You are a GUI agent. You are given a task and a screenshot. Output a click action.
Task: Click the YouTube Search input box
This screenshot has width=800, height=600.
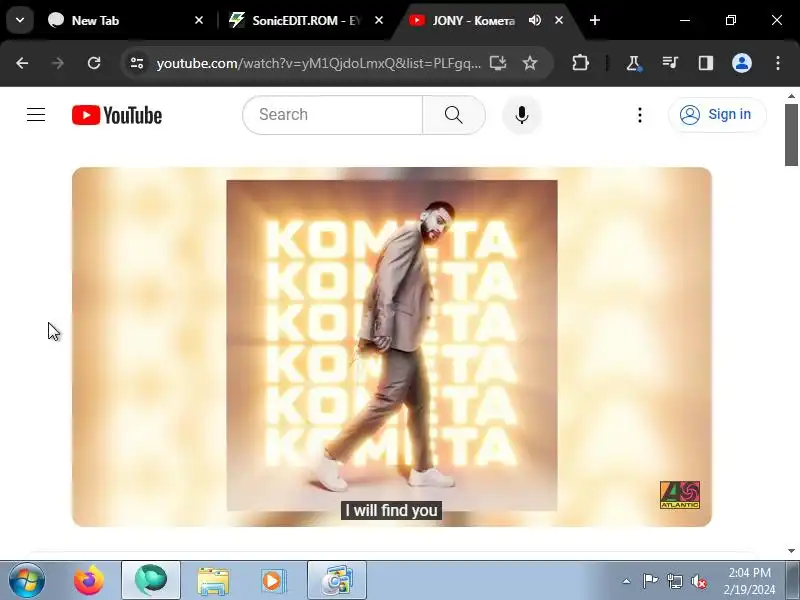(333, 115)
